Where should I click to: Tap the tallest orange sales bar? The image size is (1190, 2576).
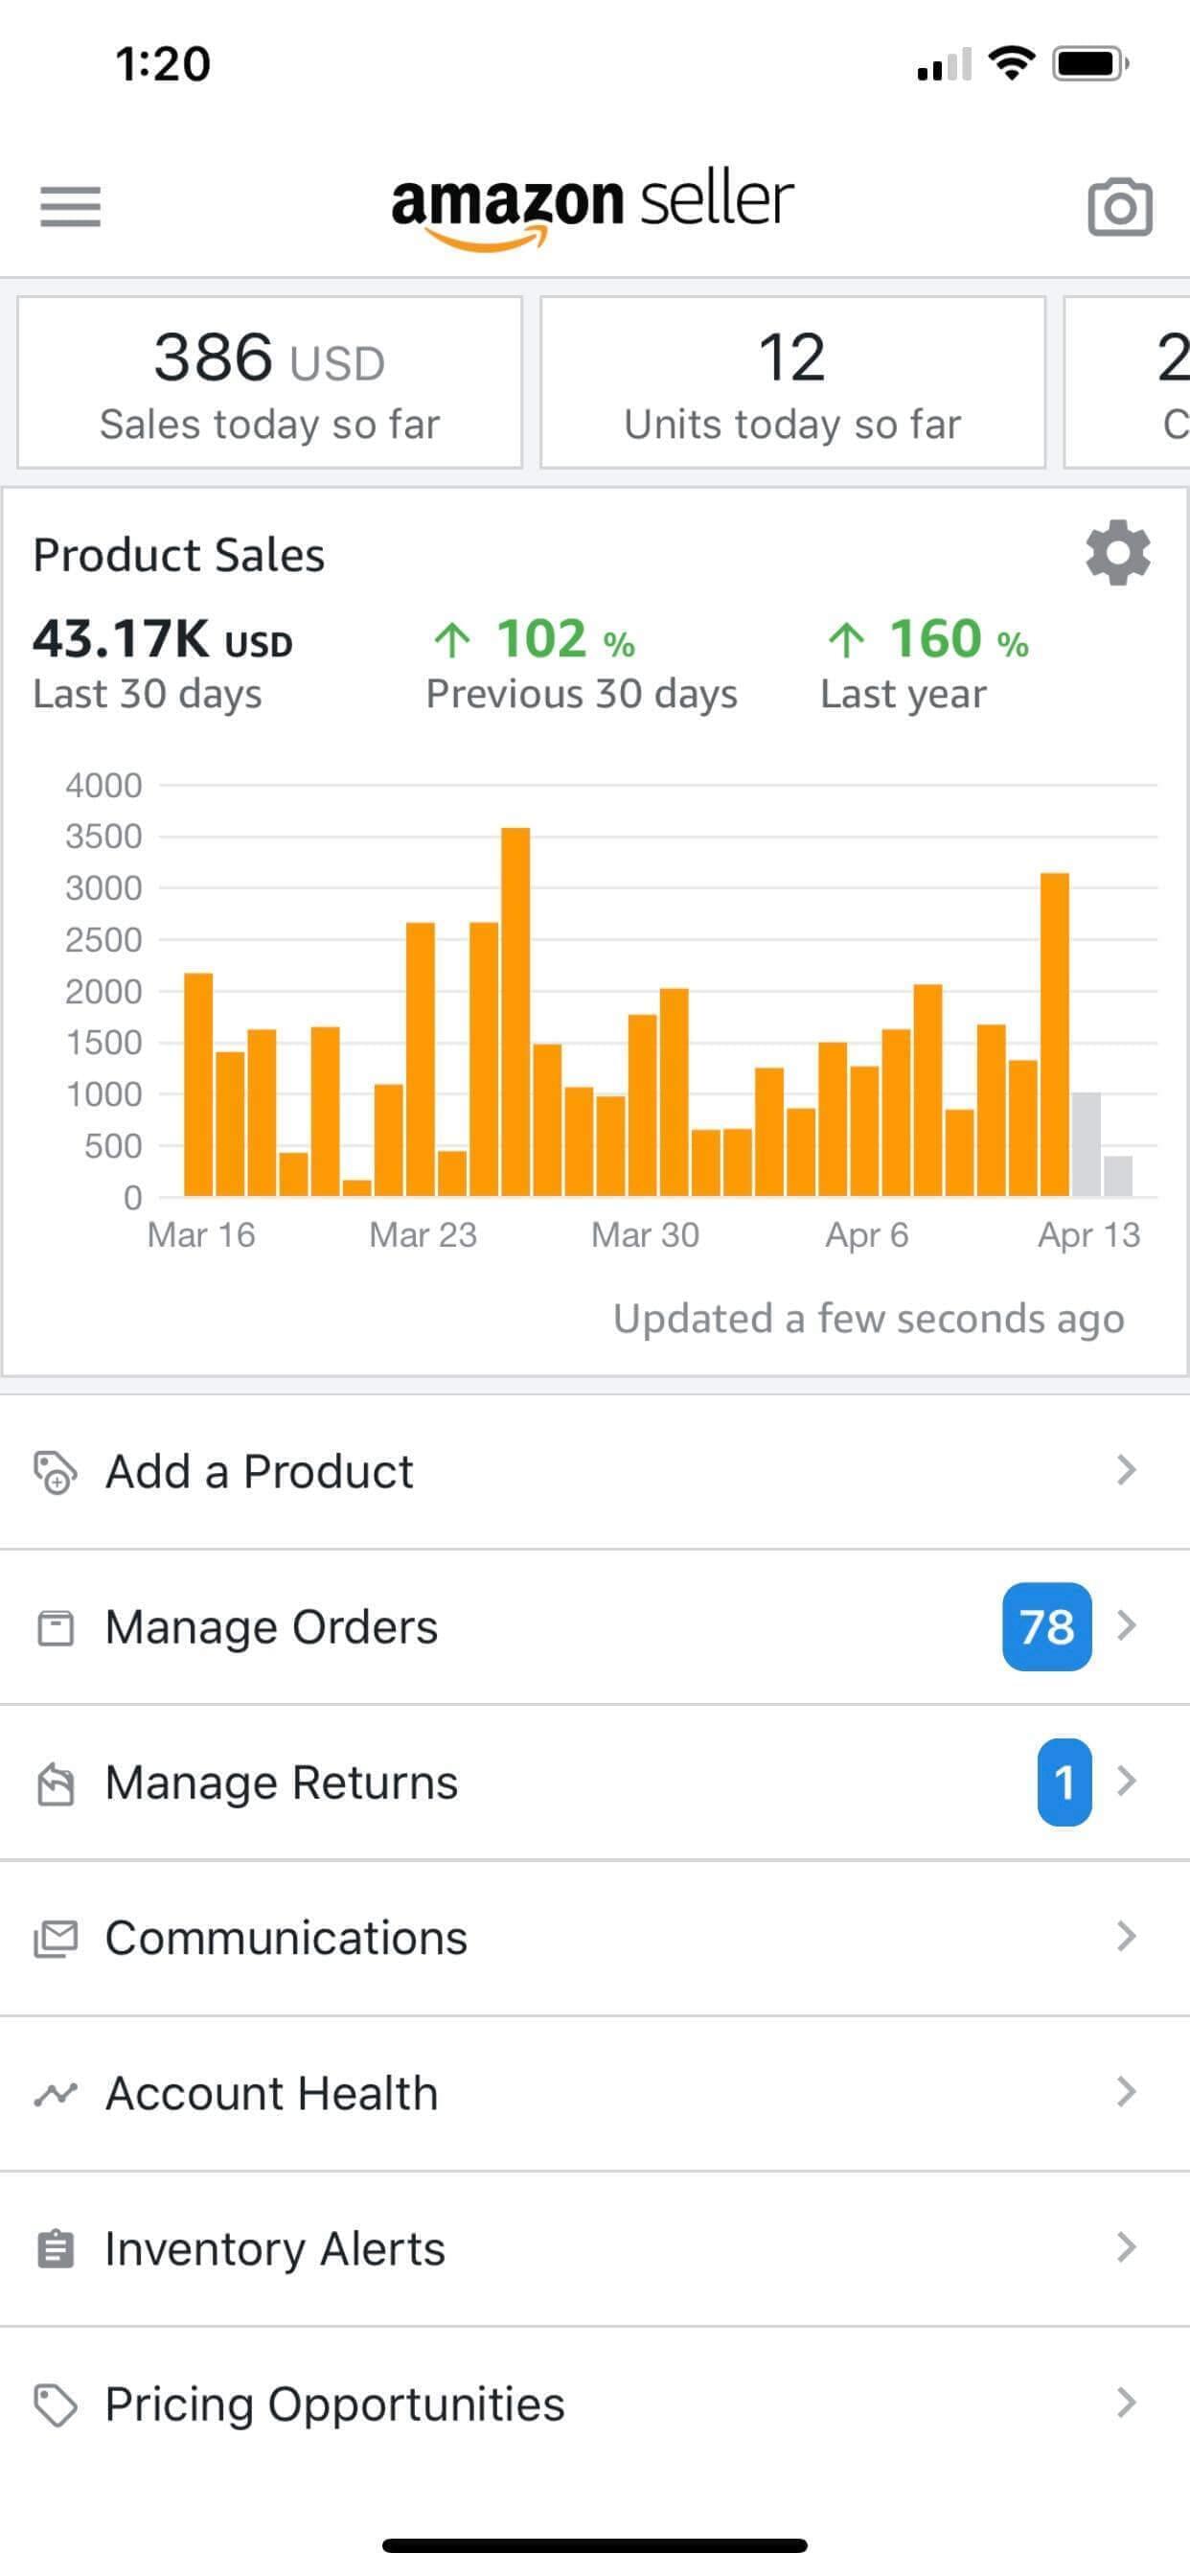point(515,1010)
